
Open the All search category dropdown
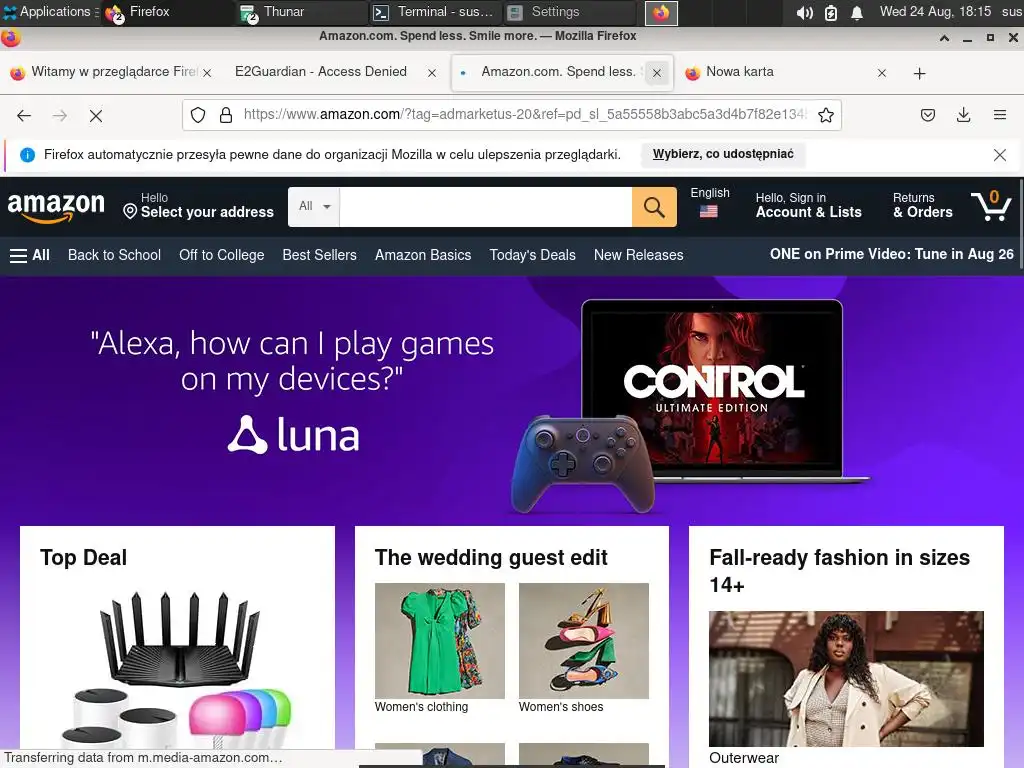click(x=314, y=207)
